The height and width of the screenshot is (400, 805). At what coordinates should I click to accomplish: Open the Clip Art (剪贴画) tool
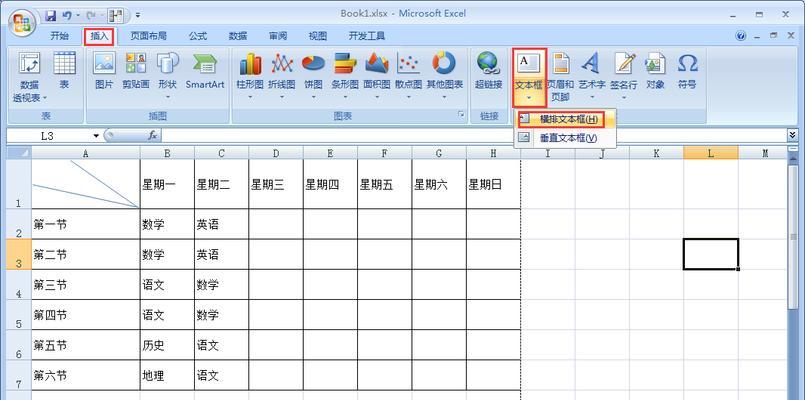[136, 71]
